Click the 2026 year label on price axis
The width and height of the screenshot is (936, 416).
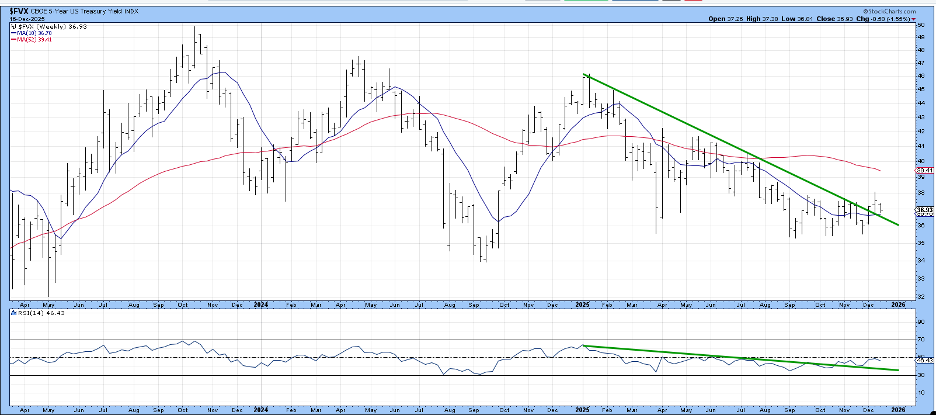coord(898,299)
